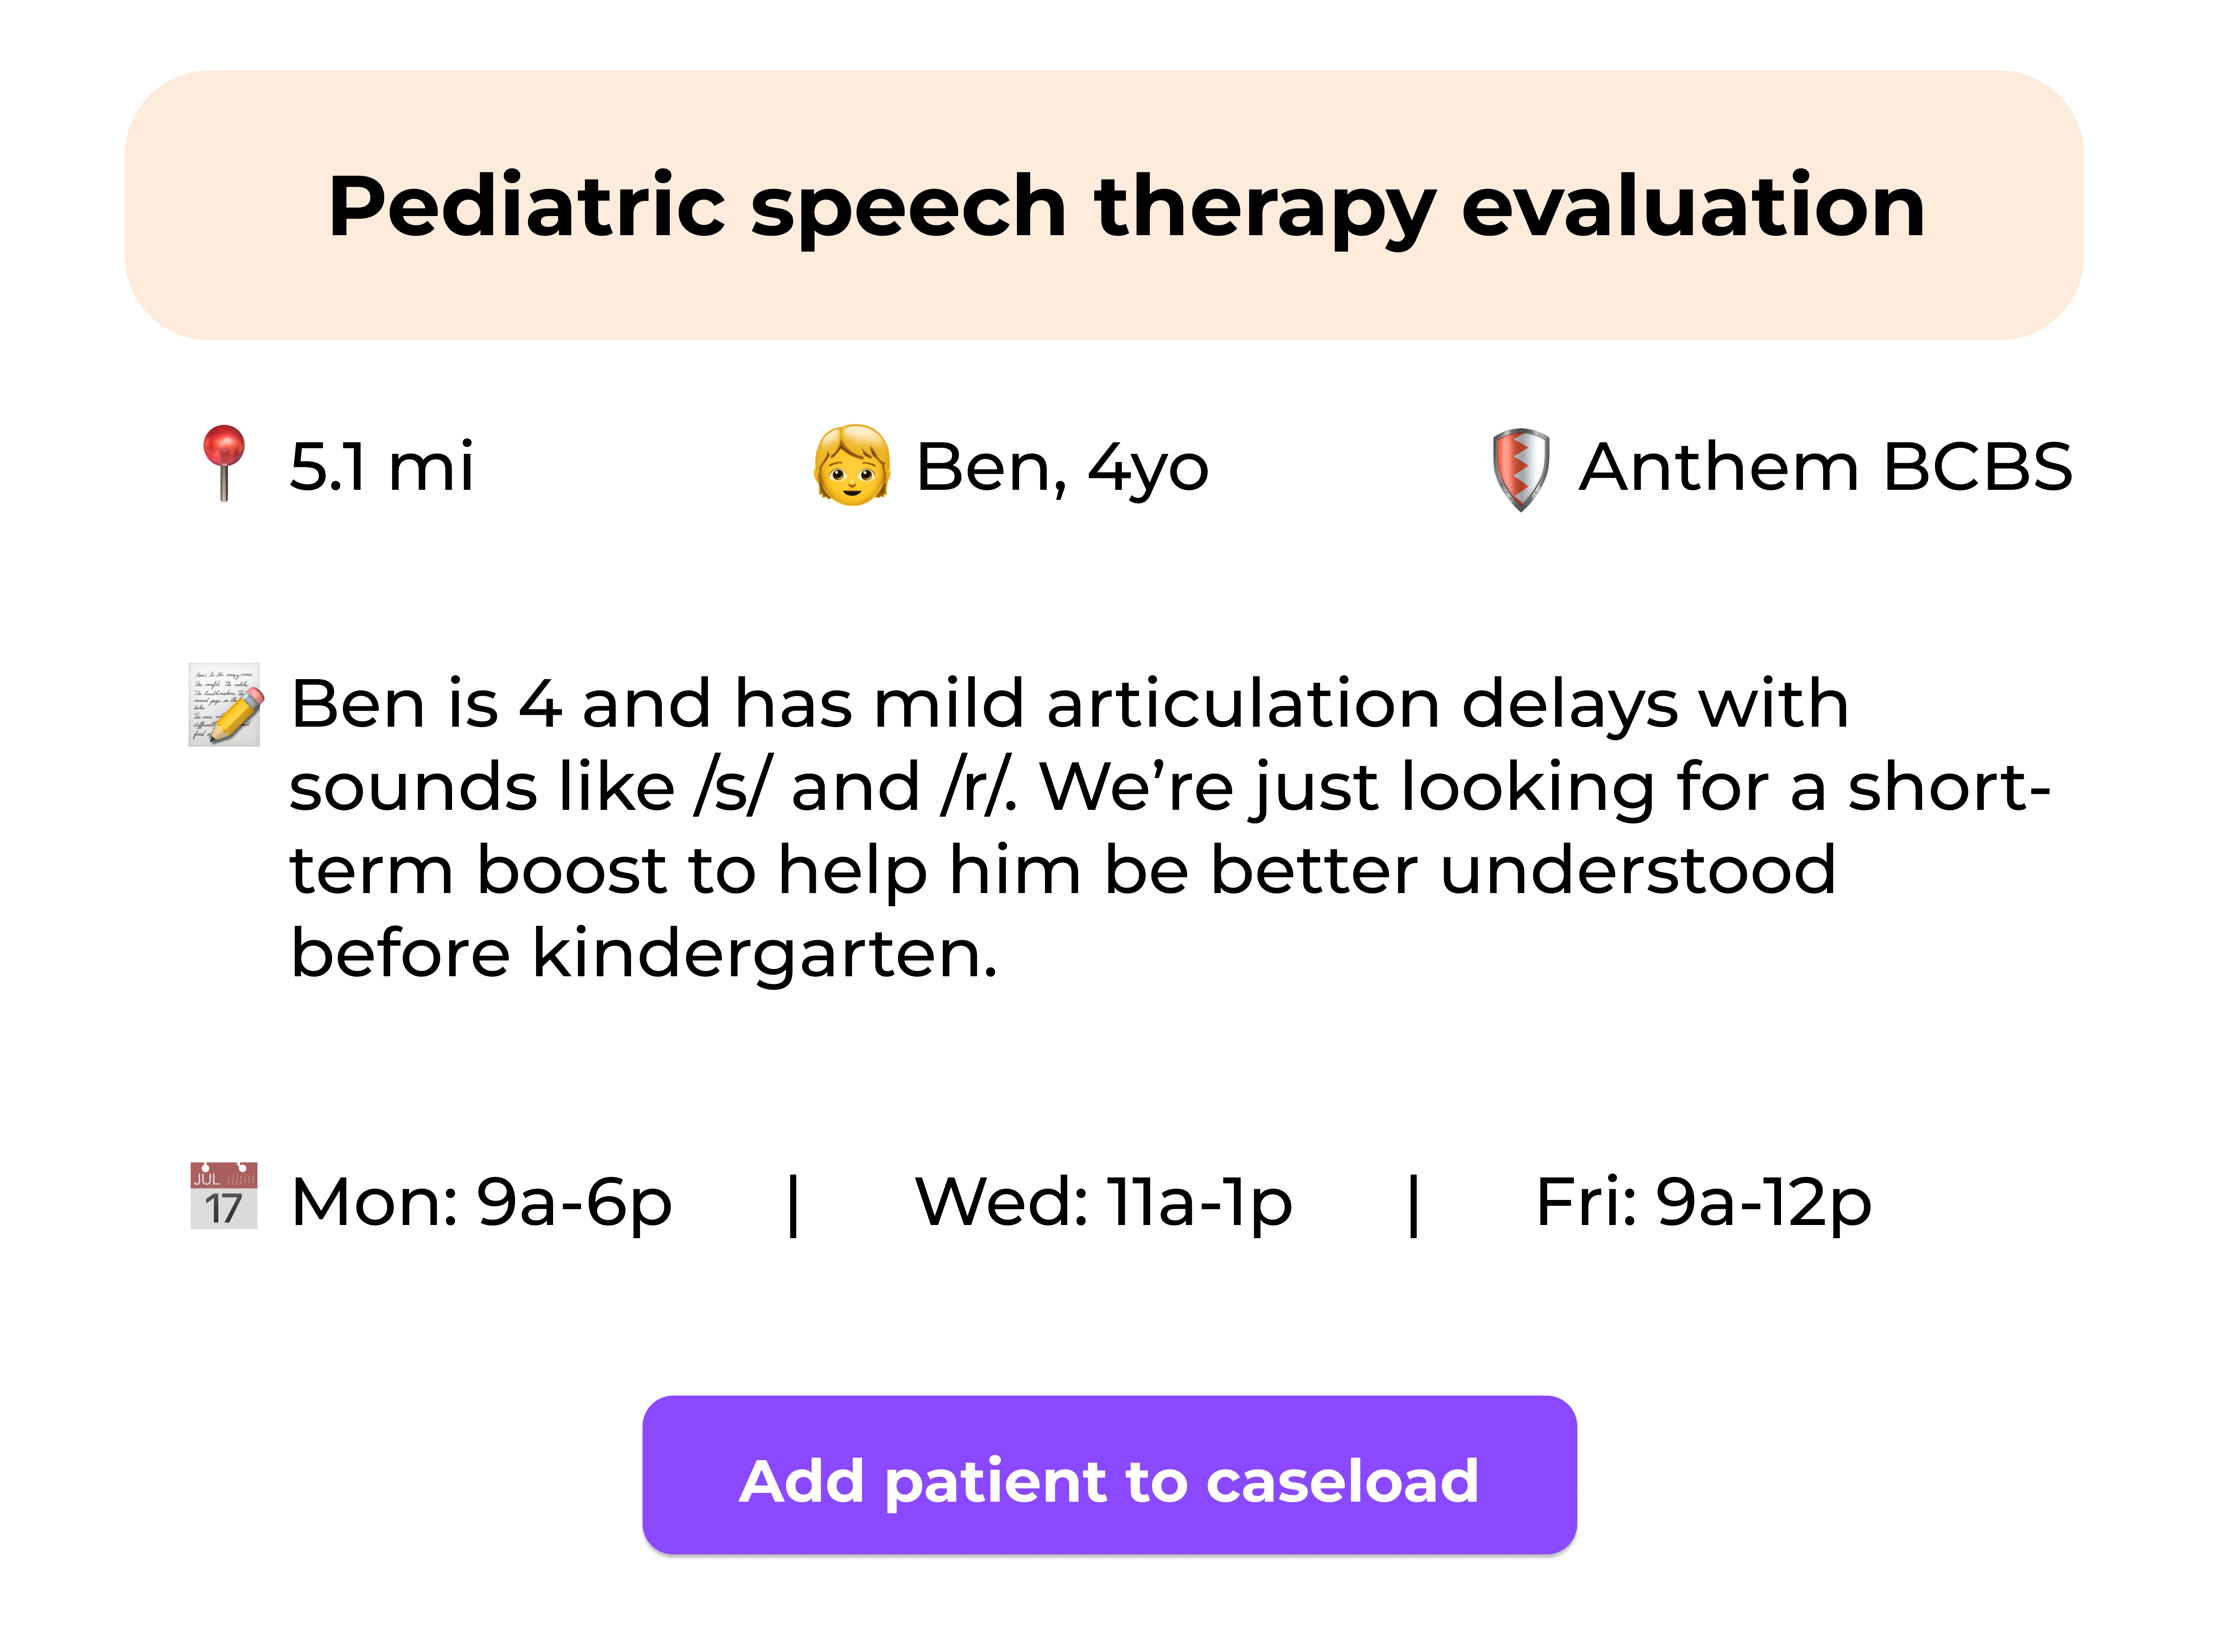
Task: Click the 5.1 mi distance label
Action: [381, 466]
